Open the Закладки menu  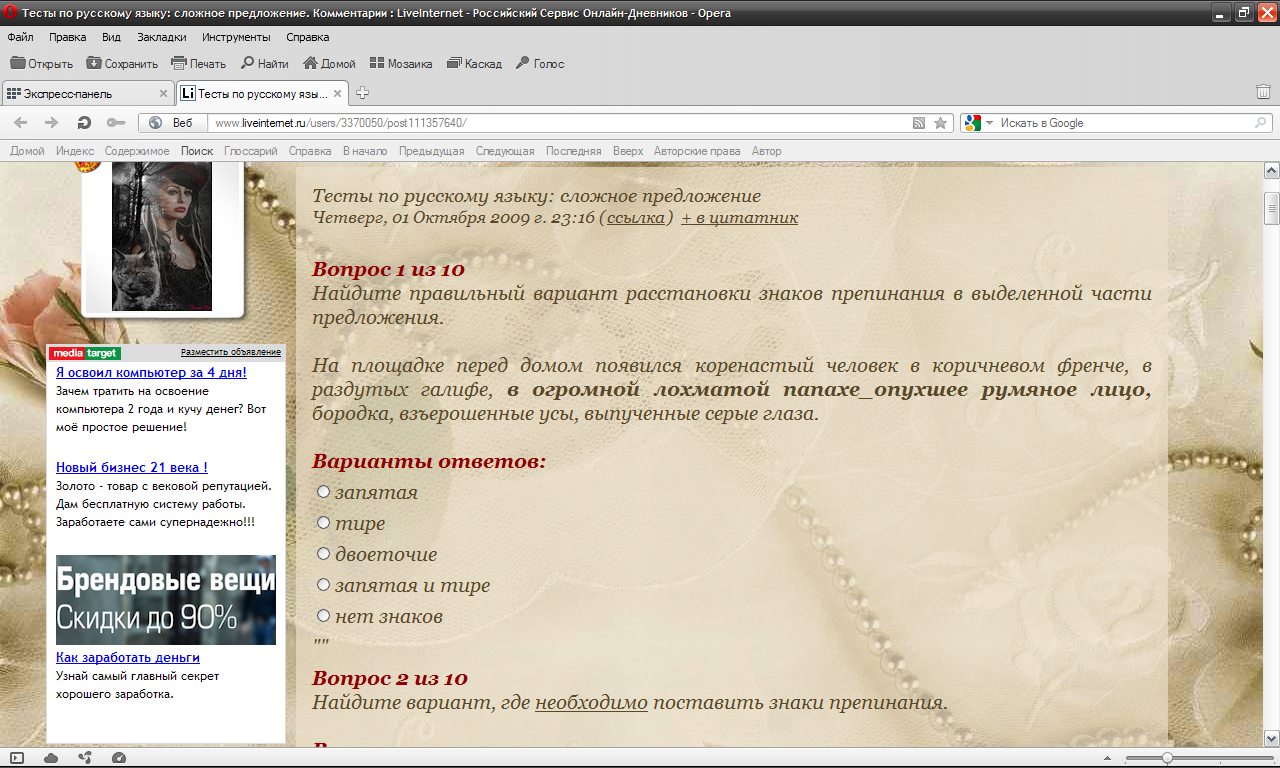click(x=161, y=37)
